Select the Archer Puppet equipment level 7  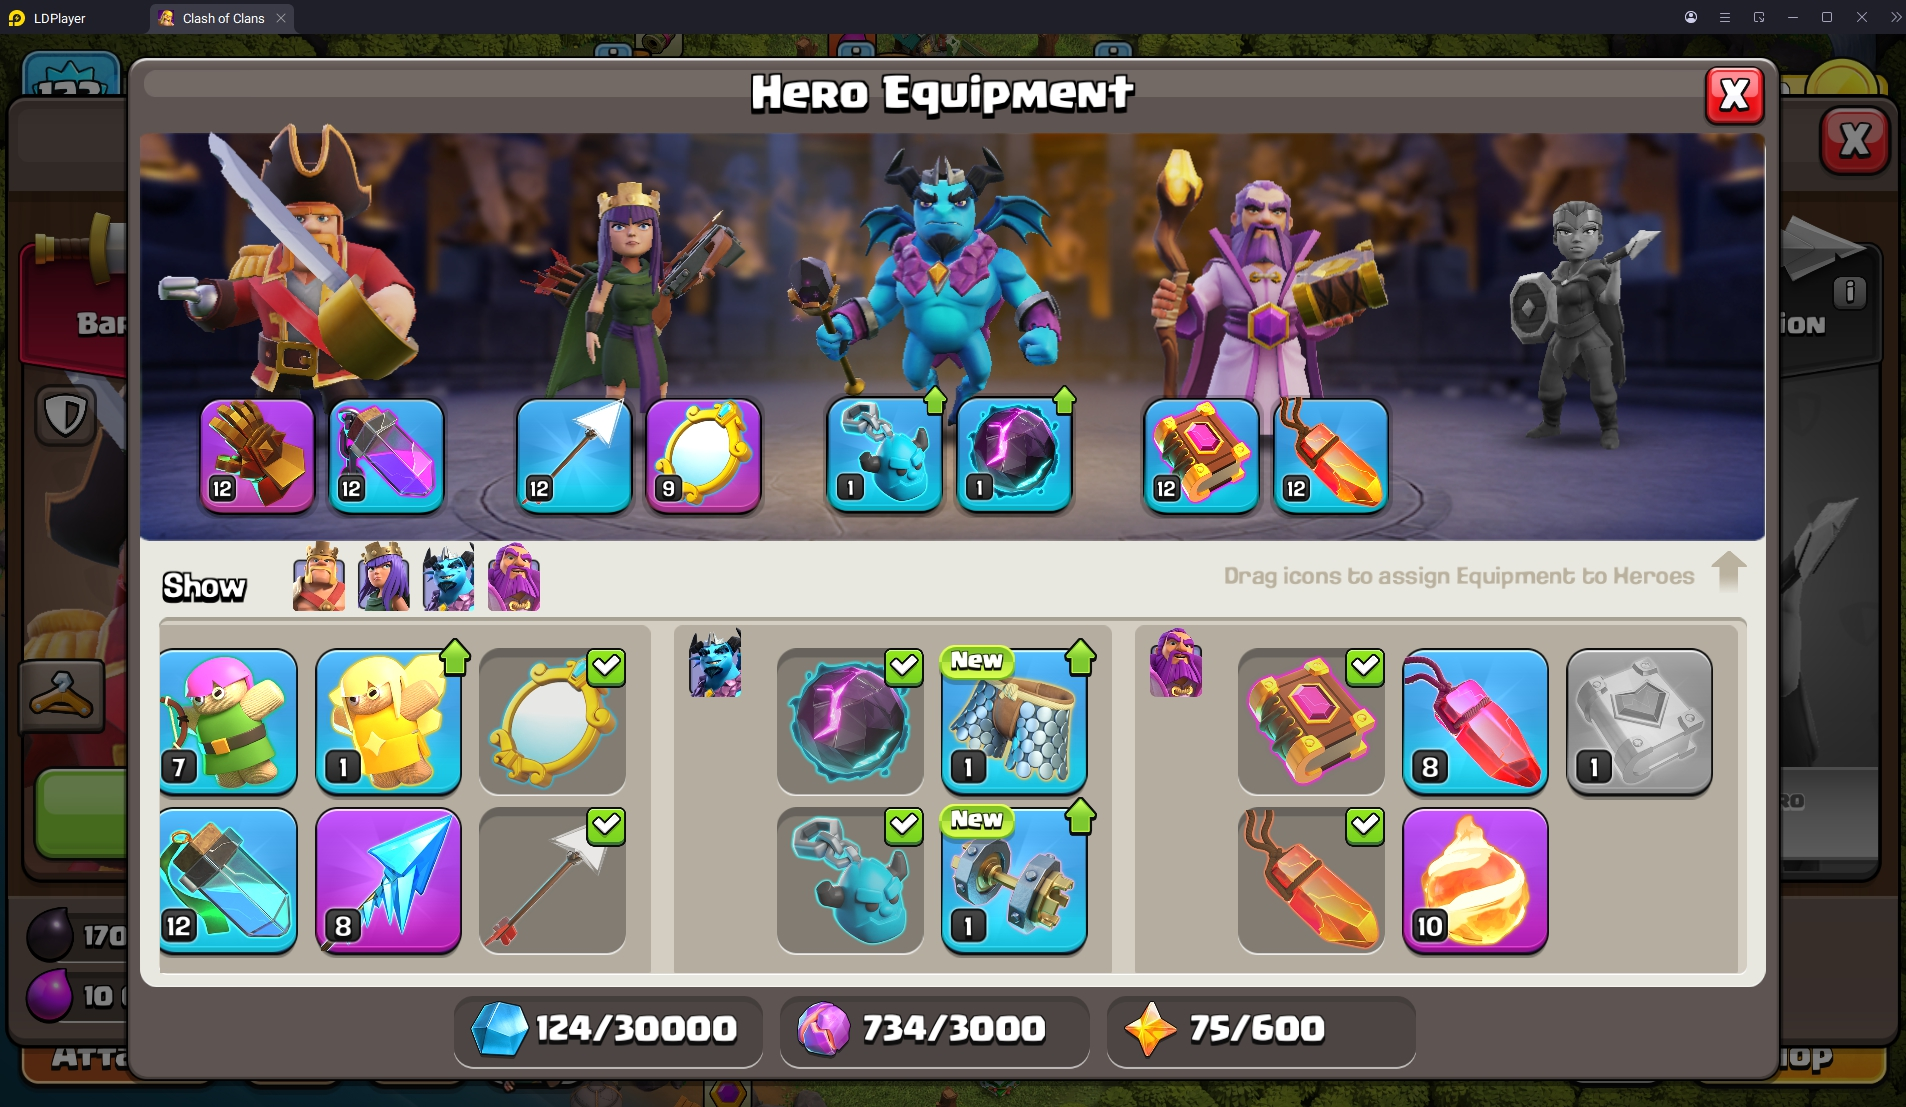click(x=228, y=721)
